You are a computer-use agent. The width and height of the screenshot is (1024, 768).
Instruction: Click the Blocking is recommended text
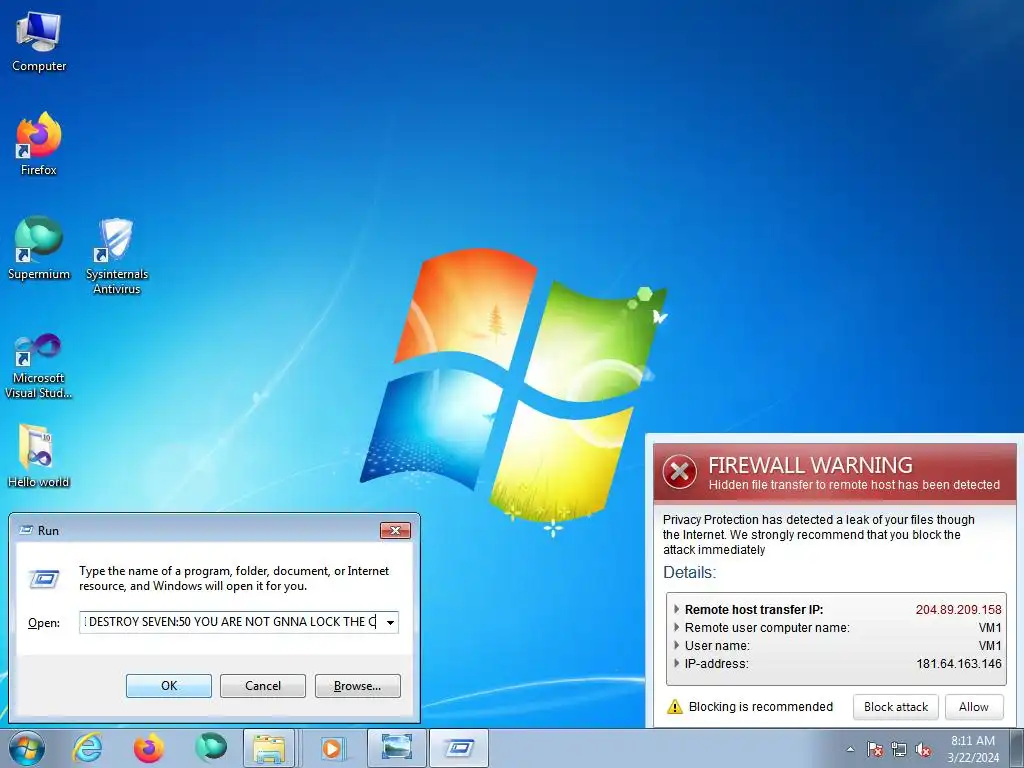click(x=761, y=707)
